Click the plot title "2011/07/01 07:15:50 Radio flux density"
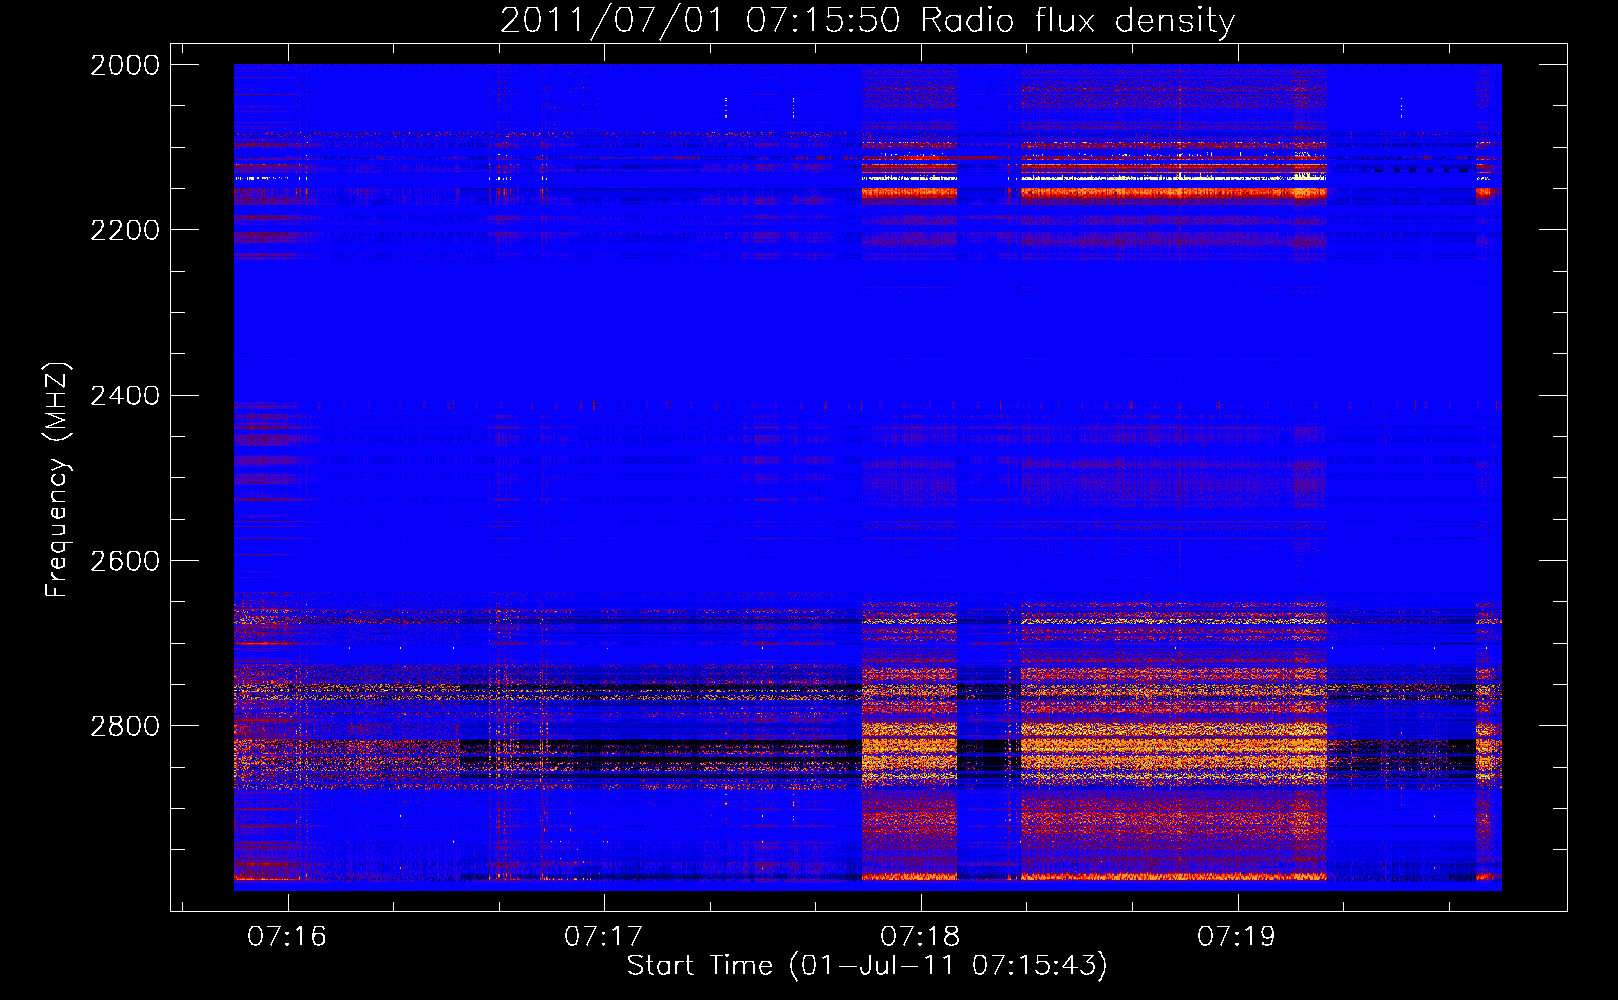Viewport: 1618px width, 1000px height. click(867, 21)
